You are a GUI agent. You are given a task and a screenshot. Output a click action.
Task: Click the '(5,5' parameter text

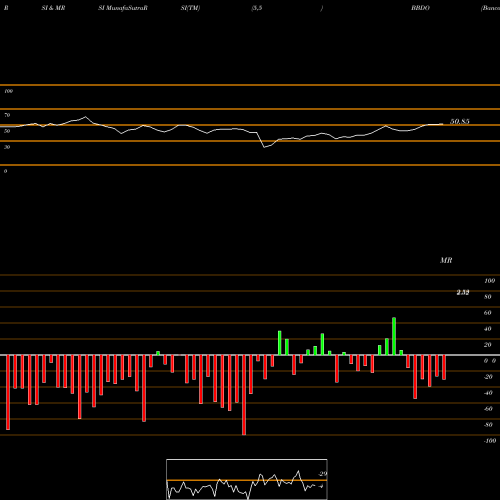(x=257, y=8)
